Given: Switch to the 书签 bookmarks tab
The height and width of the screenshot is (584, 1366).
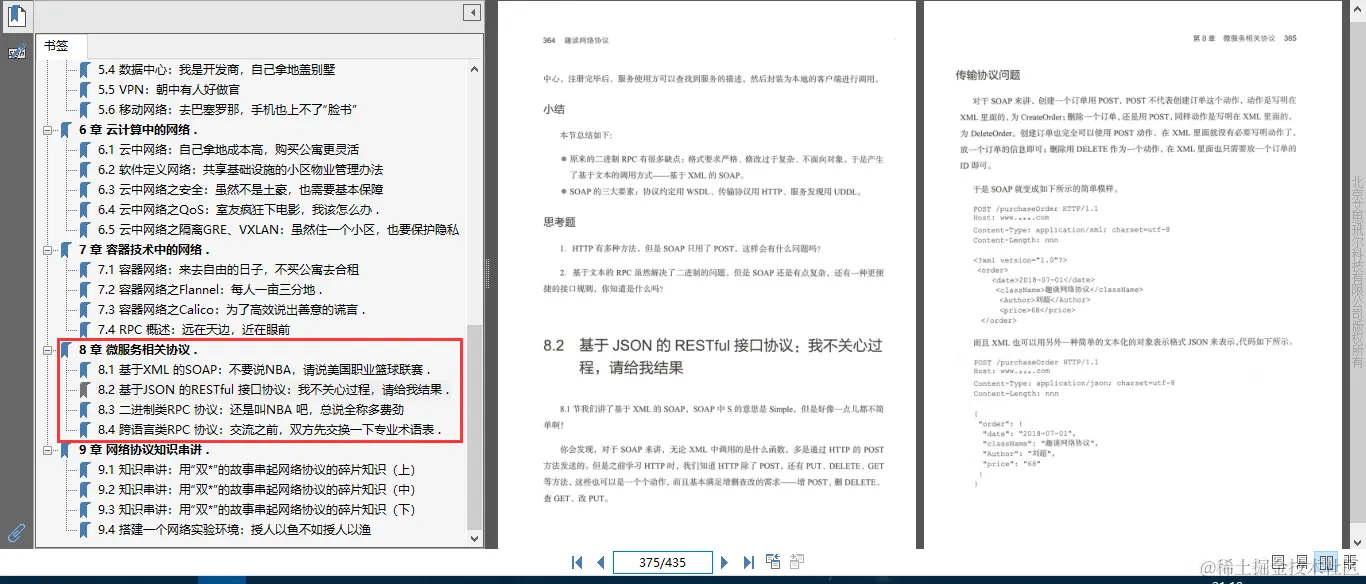Looking at the screenshot, I should [60, 45].
